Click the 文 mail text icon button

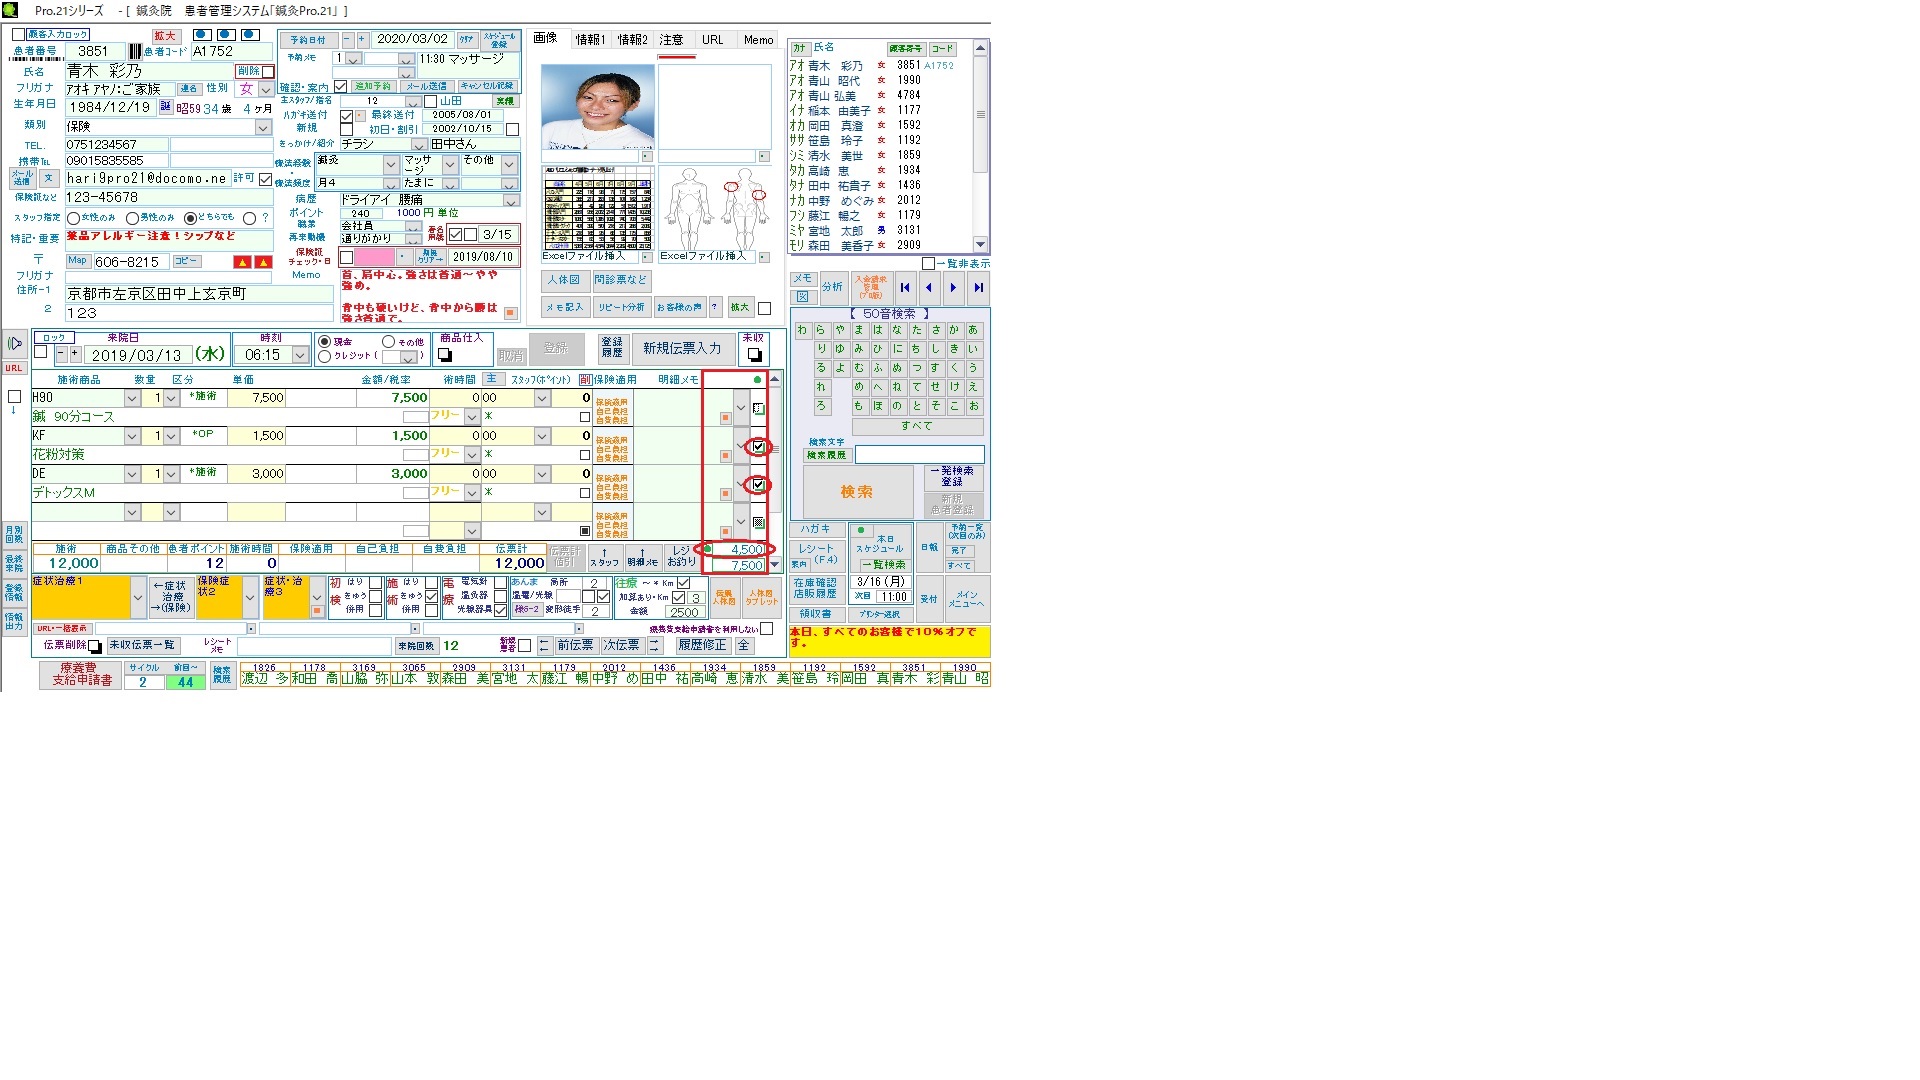pyautogui.click(x=49, y=178)
